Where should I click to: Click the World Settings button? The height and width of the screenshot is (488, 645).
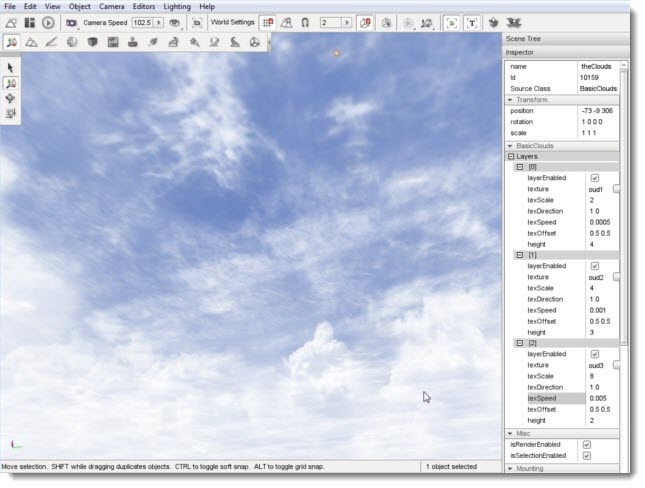232,22
